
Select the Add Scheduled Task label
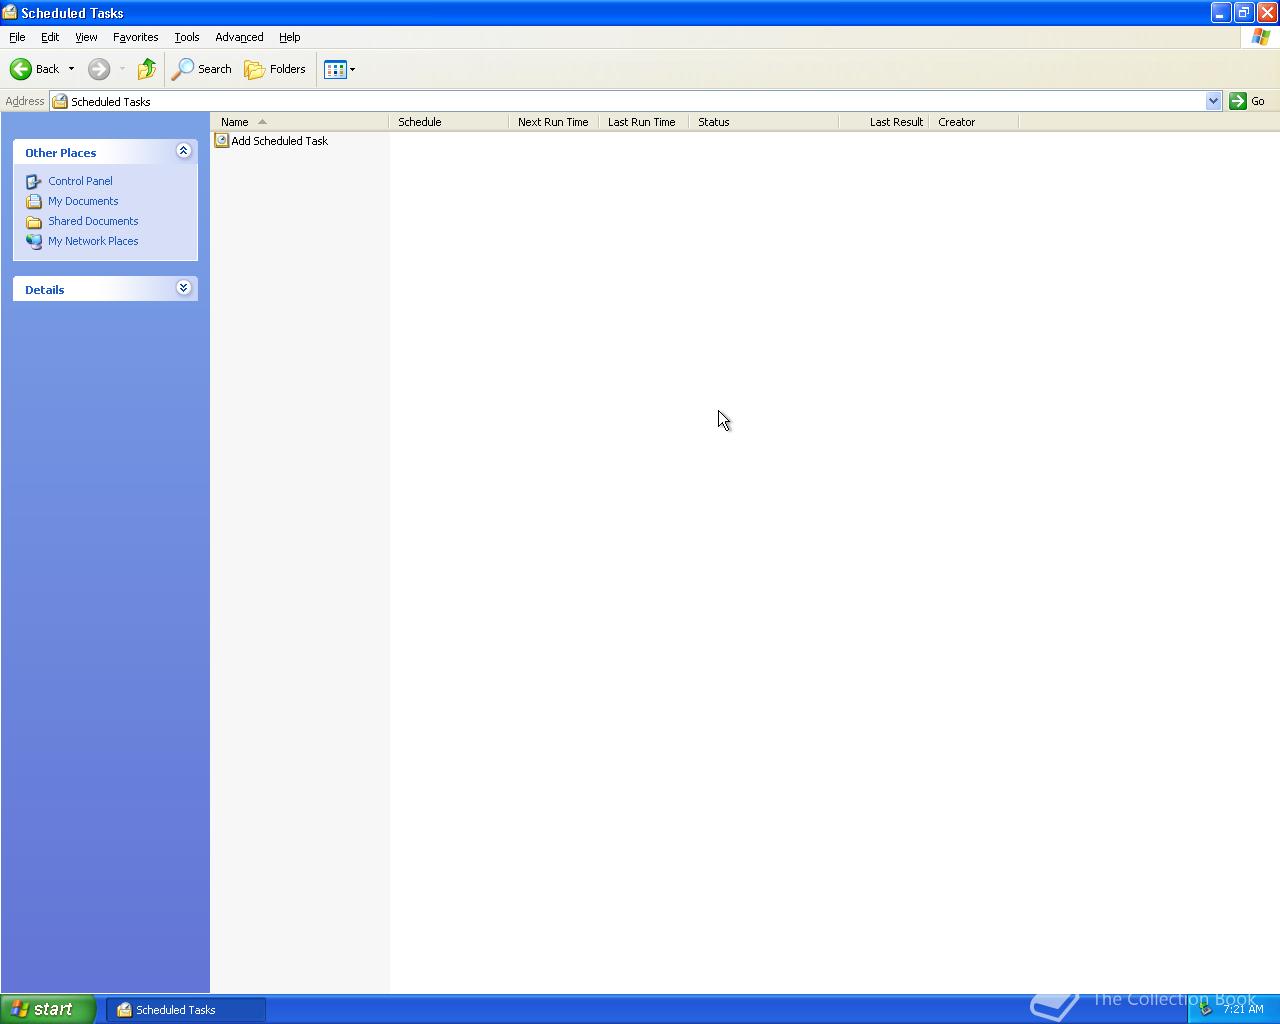(279, 141)
